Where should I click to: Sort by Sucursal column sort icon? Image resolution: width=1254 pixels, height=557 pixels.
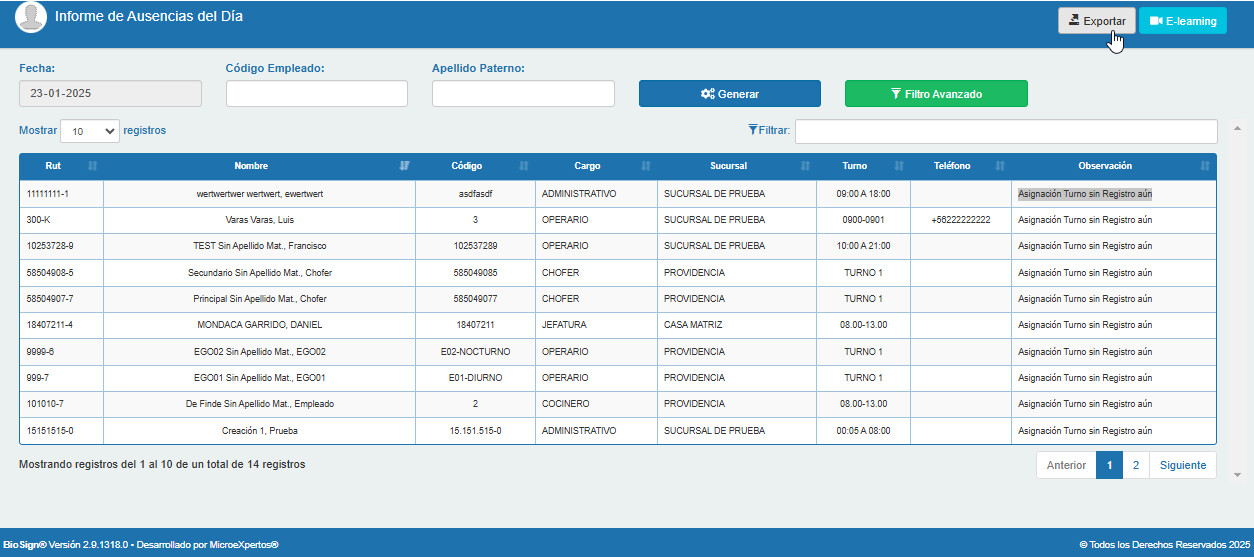(805, 166)
